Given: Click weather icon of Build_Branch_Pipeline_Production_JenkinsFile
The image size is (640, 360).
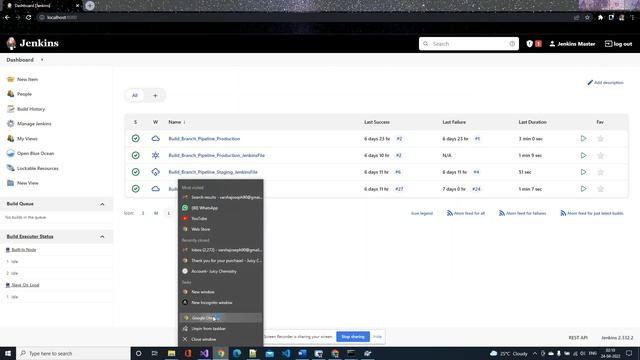Looking at the screenshot, I should pos(156,155).
